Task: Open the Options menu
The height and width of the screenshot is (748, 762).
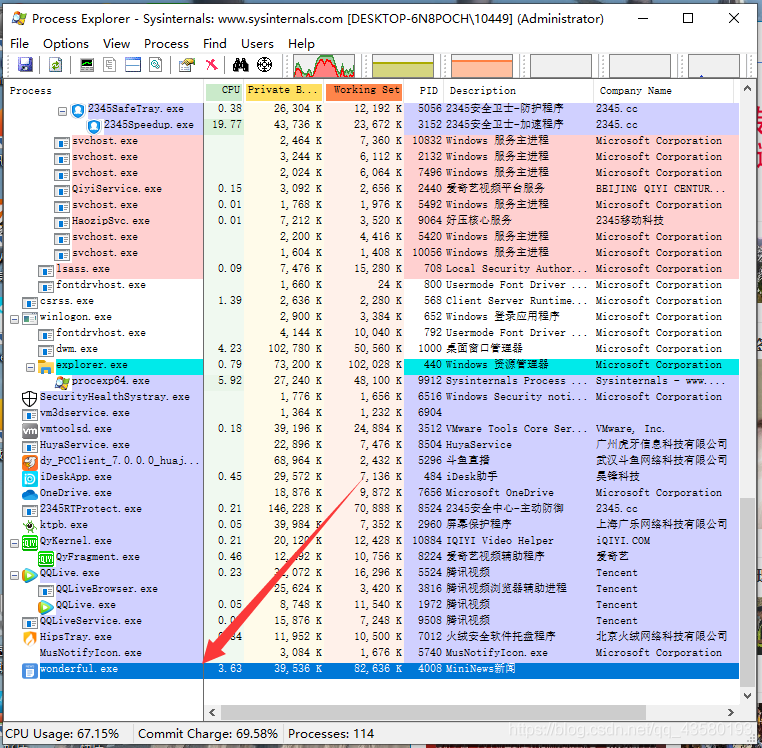Action: click(66, 44)
